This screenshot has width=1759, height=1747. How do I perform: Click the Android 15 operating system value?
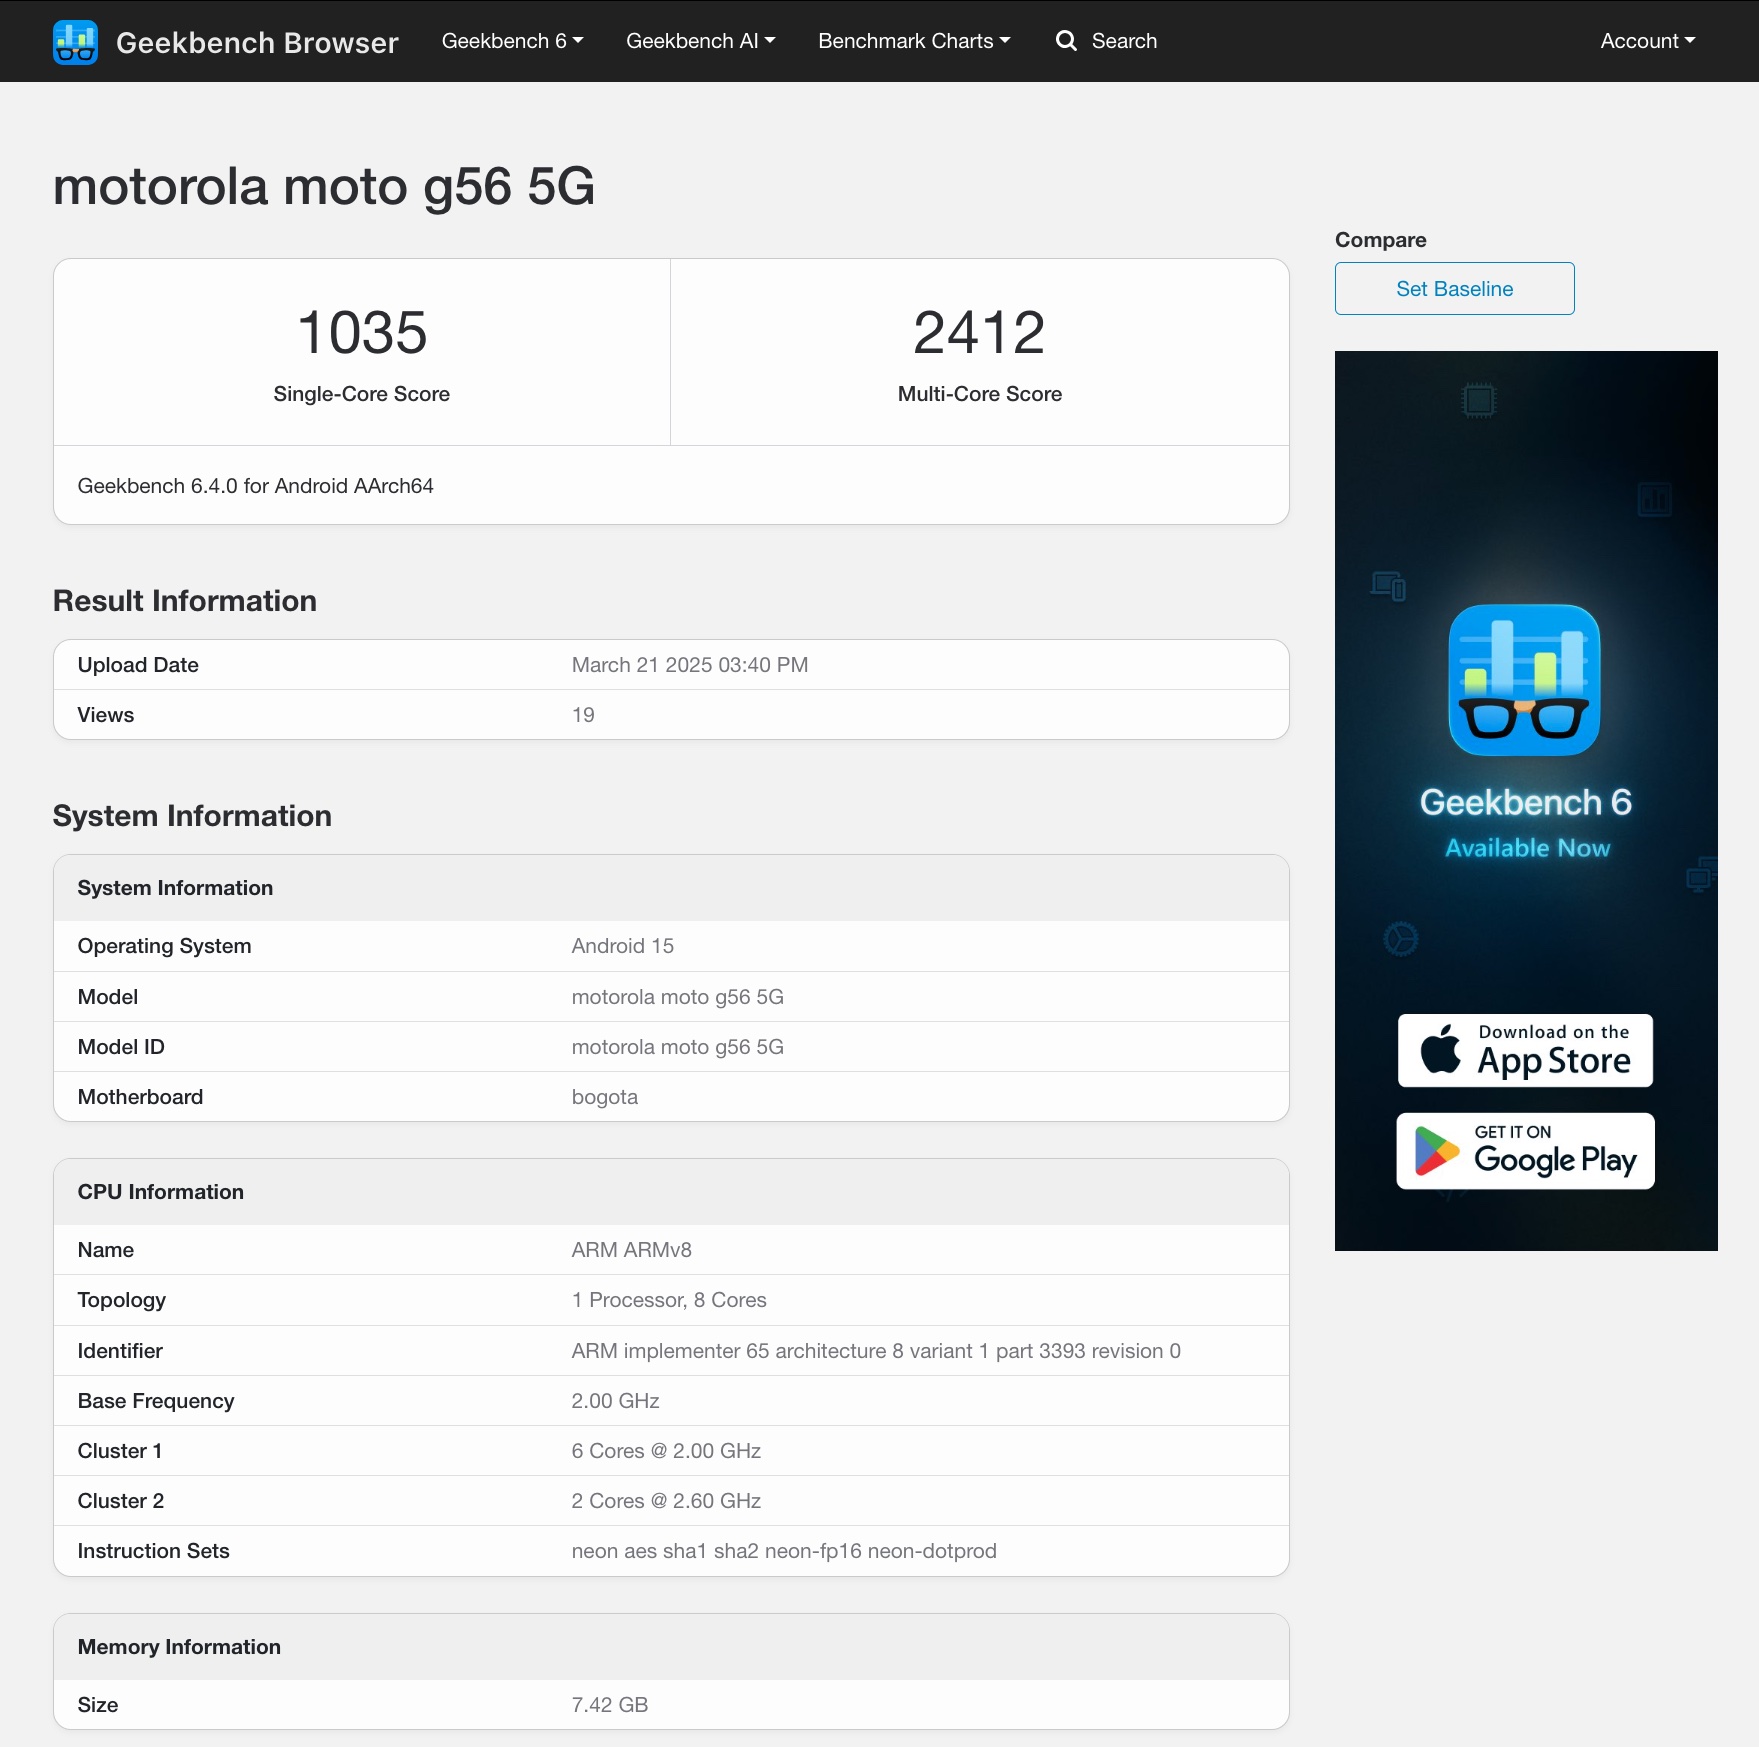[623, 946]
